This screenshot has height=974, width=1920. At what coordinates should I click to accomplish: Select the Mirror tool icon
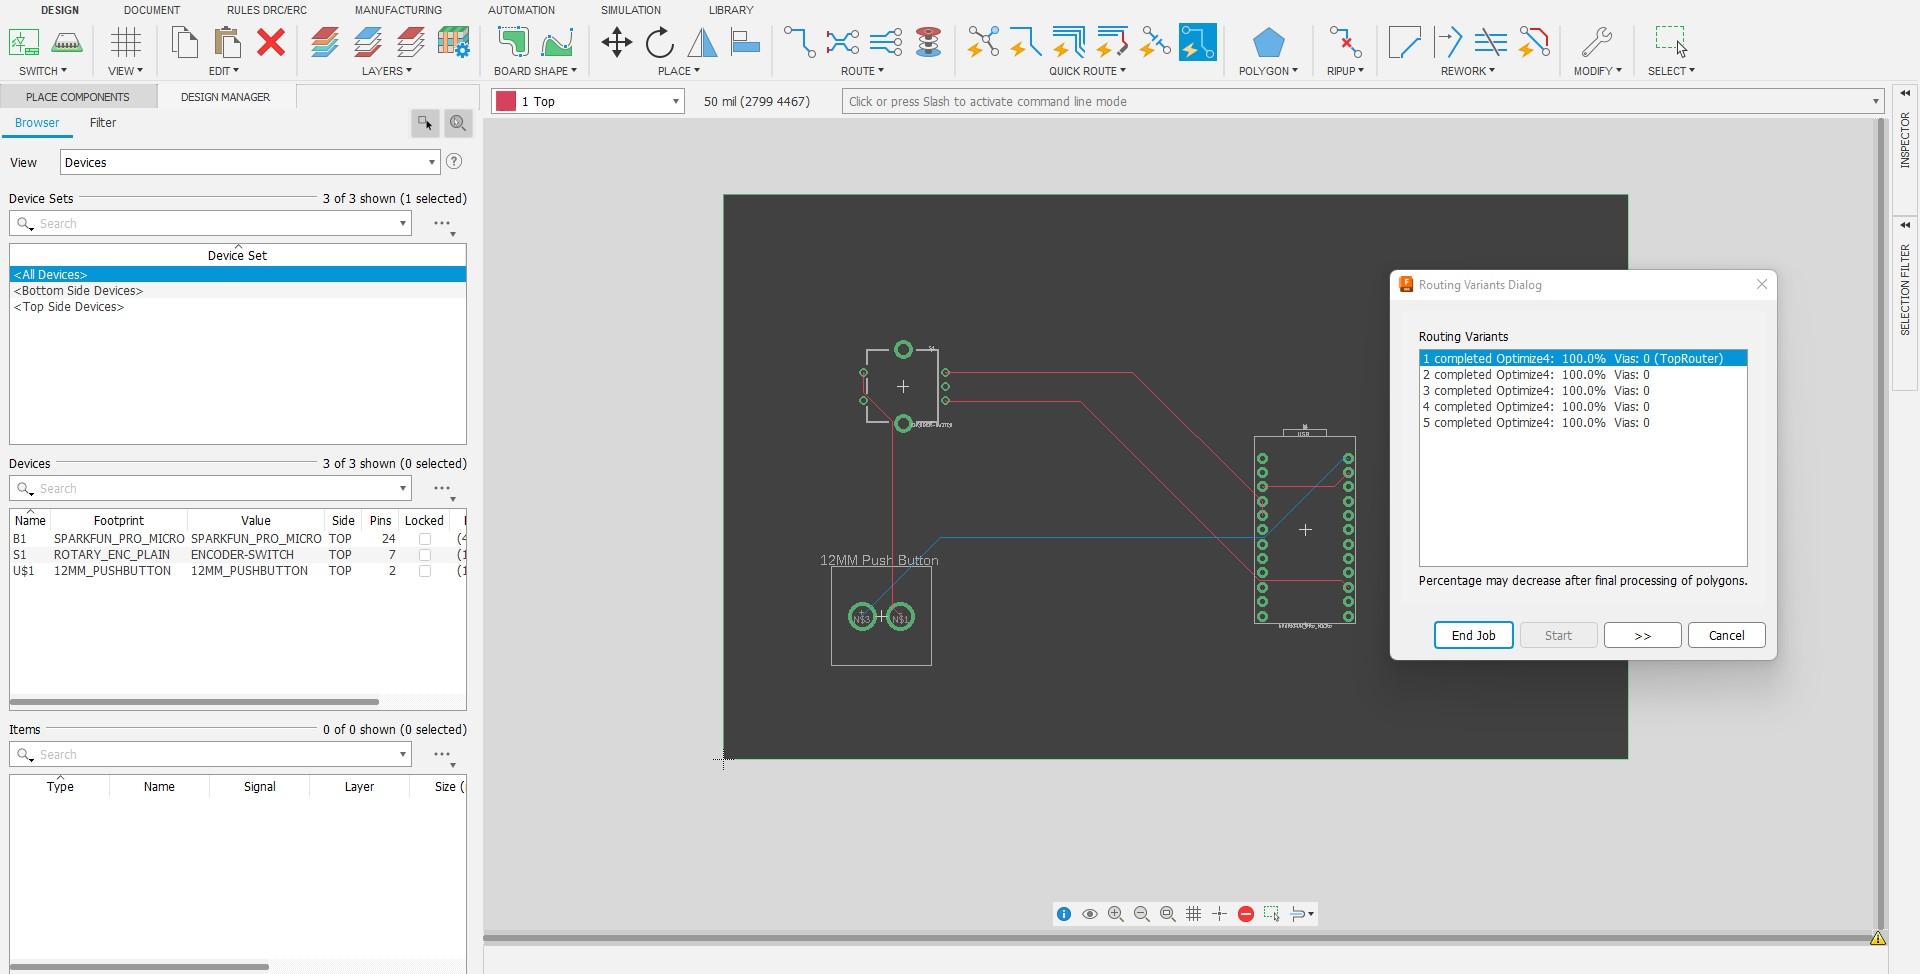point(702,43)
